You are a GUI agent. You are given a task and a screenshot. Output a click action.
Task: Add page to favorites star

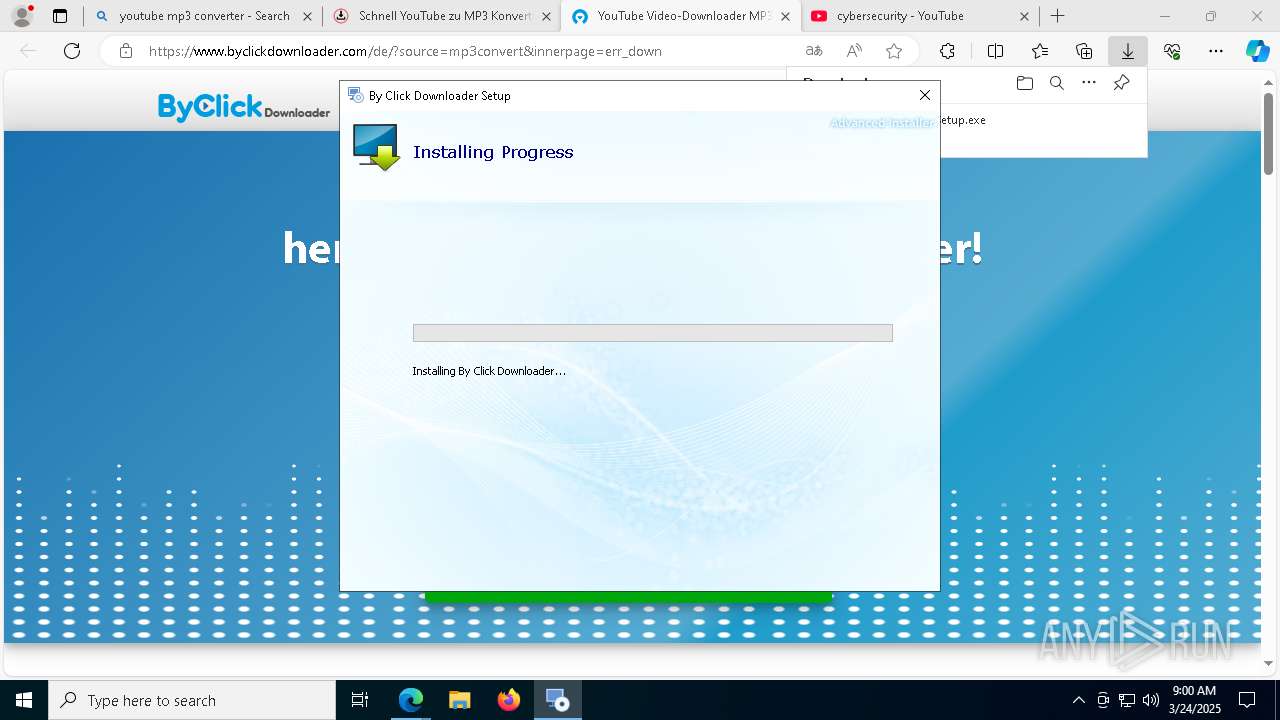tap(894, 51)
